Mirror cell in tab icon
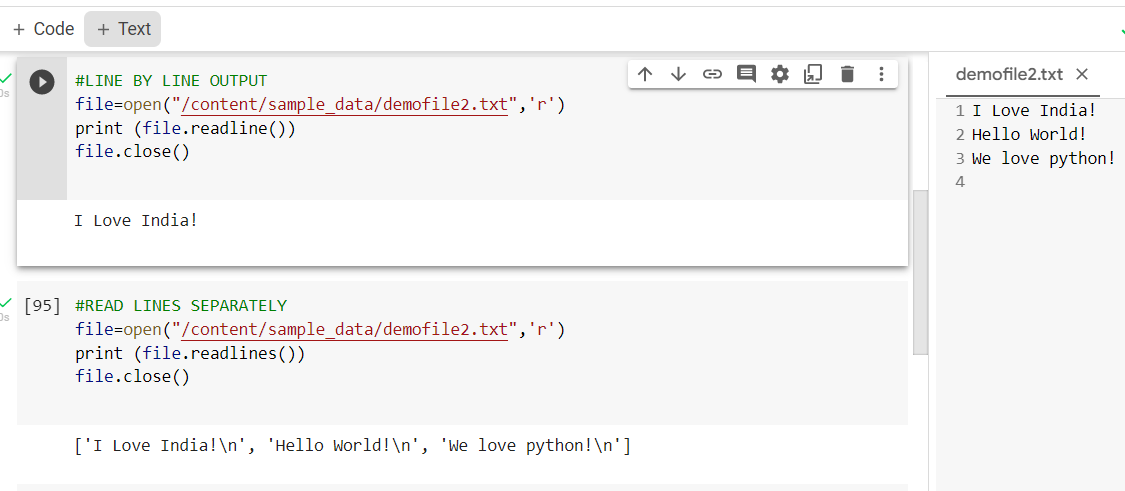Screen dimensions: 1125x491 pos(813,74)
